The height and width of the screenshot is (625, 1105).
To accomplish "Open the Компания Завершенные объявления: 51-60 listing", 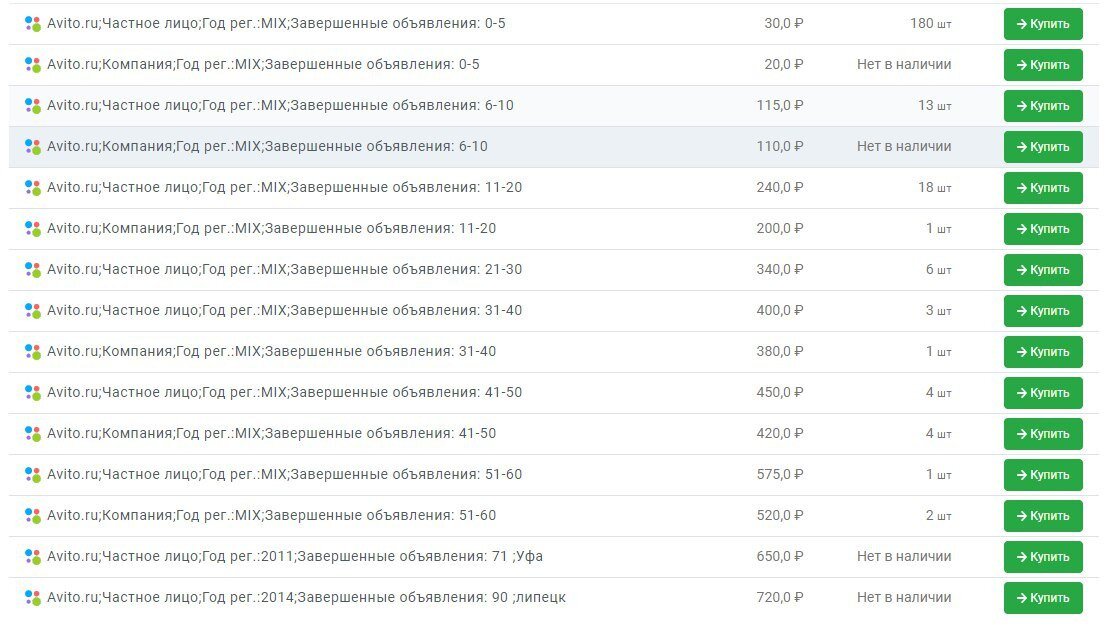I will coord(272,515).
